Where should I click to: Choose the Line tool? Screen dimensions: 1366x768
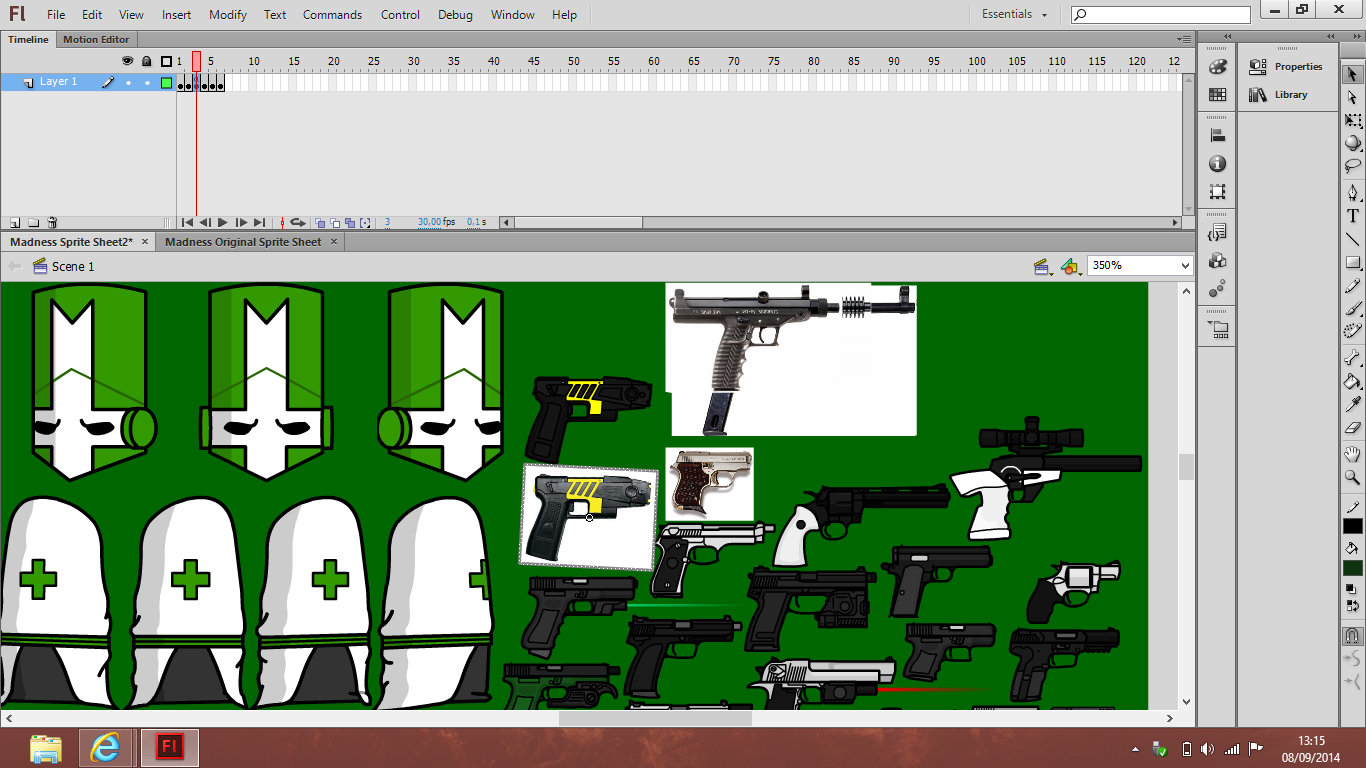(1352, 240)
